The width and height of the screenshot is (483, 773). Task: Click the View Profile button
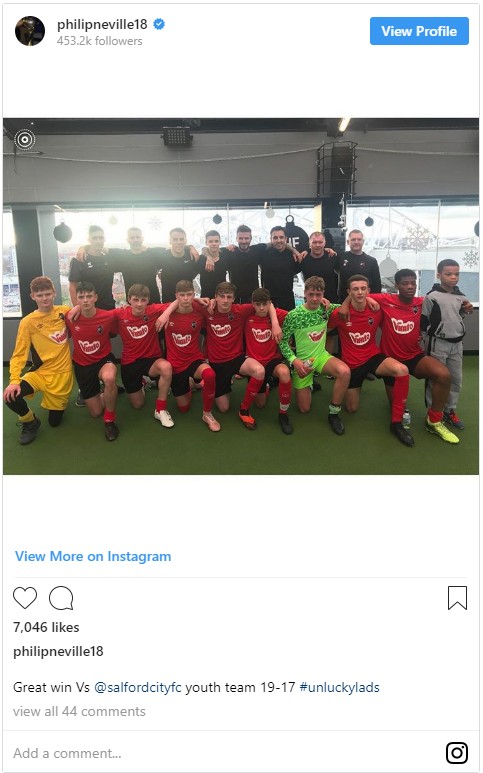point(419,31)
